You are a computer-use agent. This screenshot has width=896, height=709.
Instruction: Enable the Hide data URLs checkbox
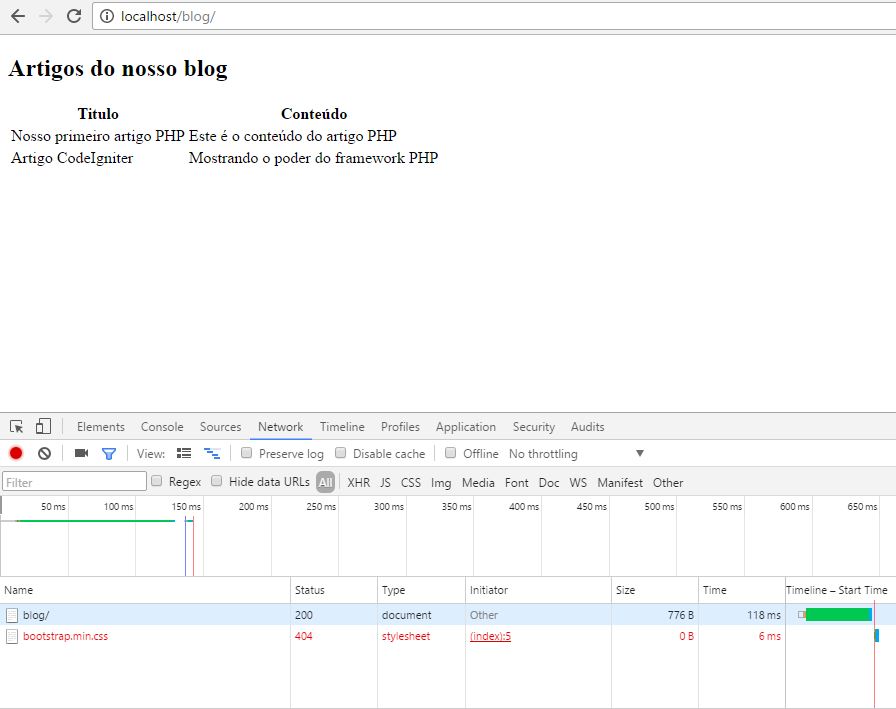point(217,482)
